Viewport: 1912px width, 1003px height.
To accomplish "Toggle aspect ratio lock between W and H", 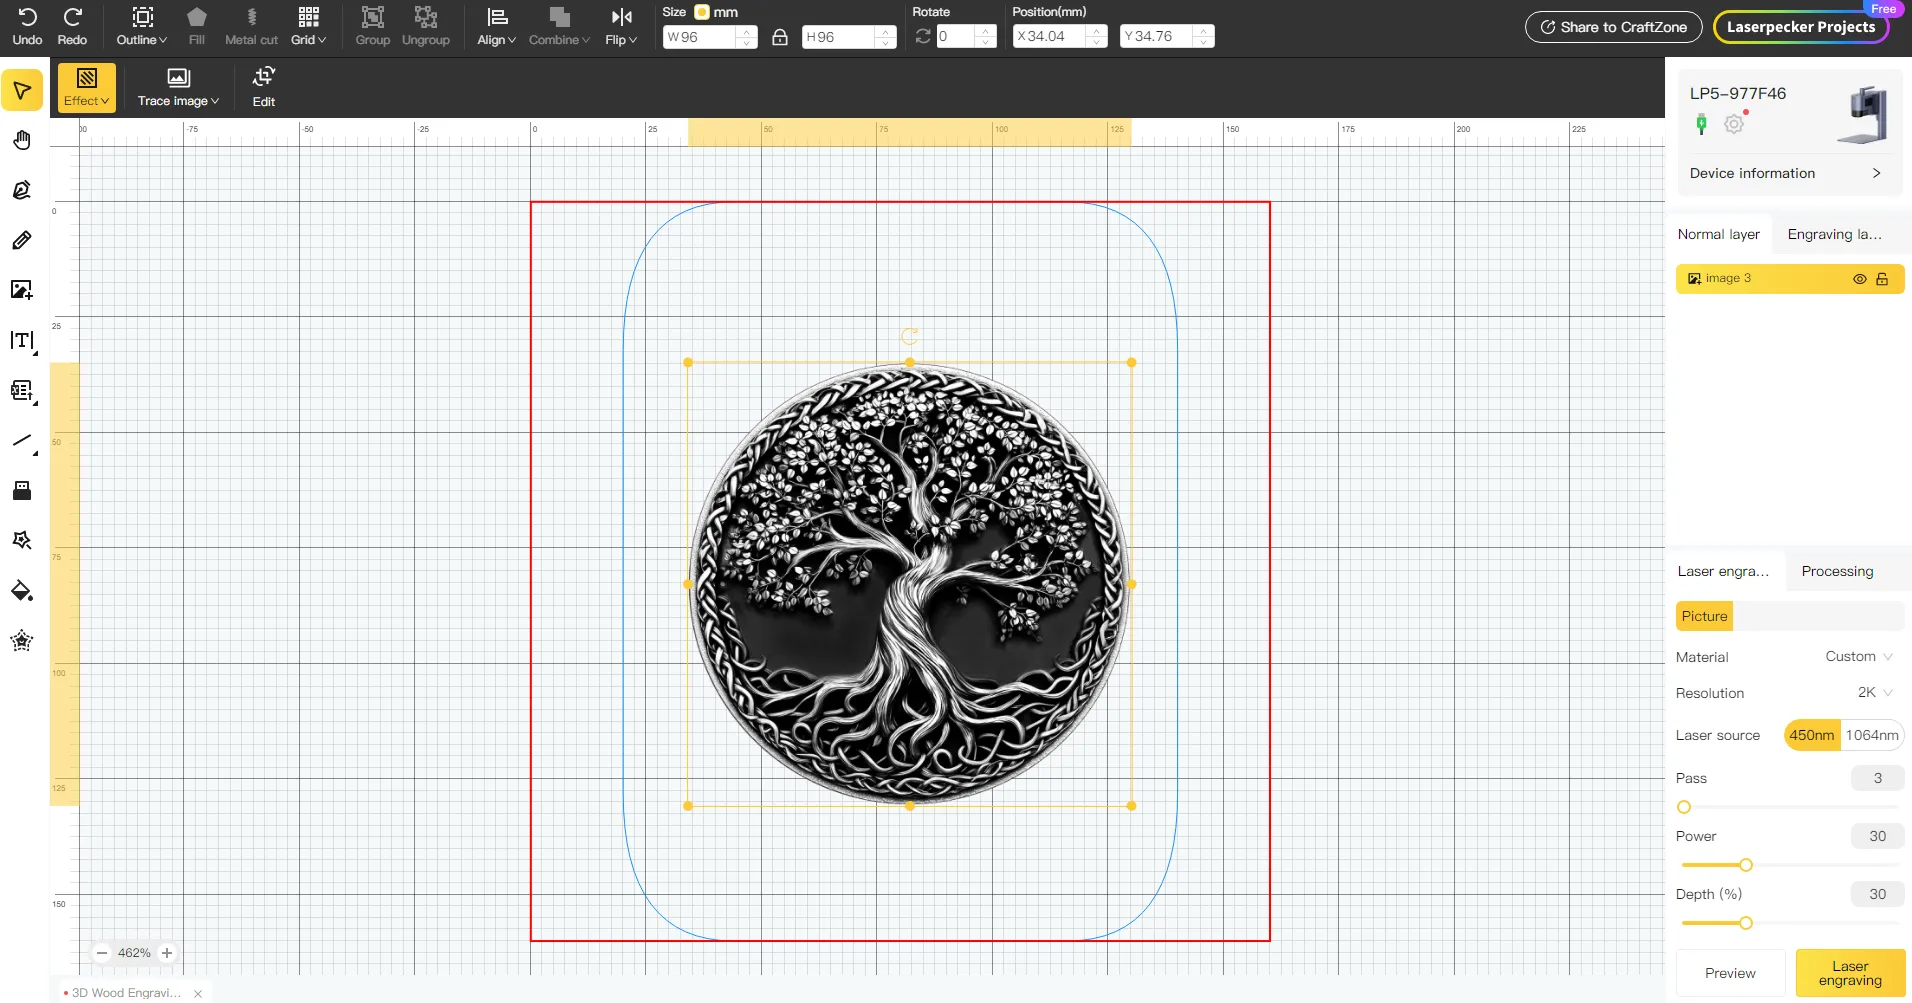I will click(780, 37).
